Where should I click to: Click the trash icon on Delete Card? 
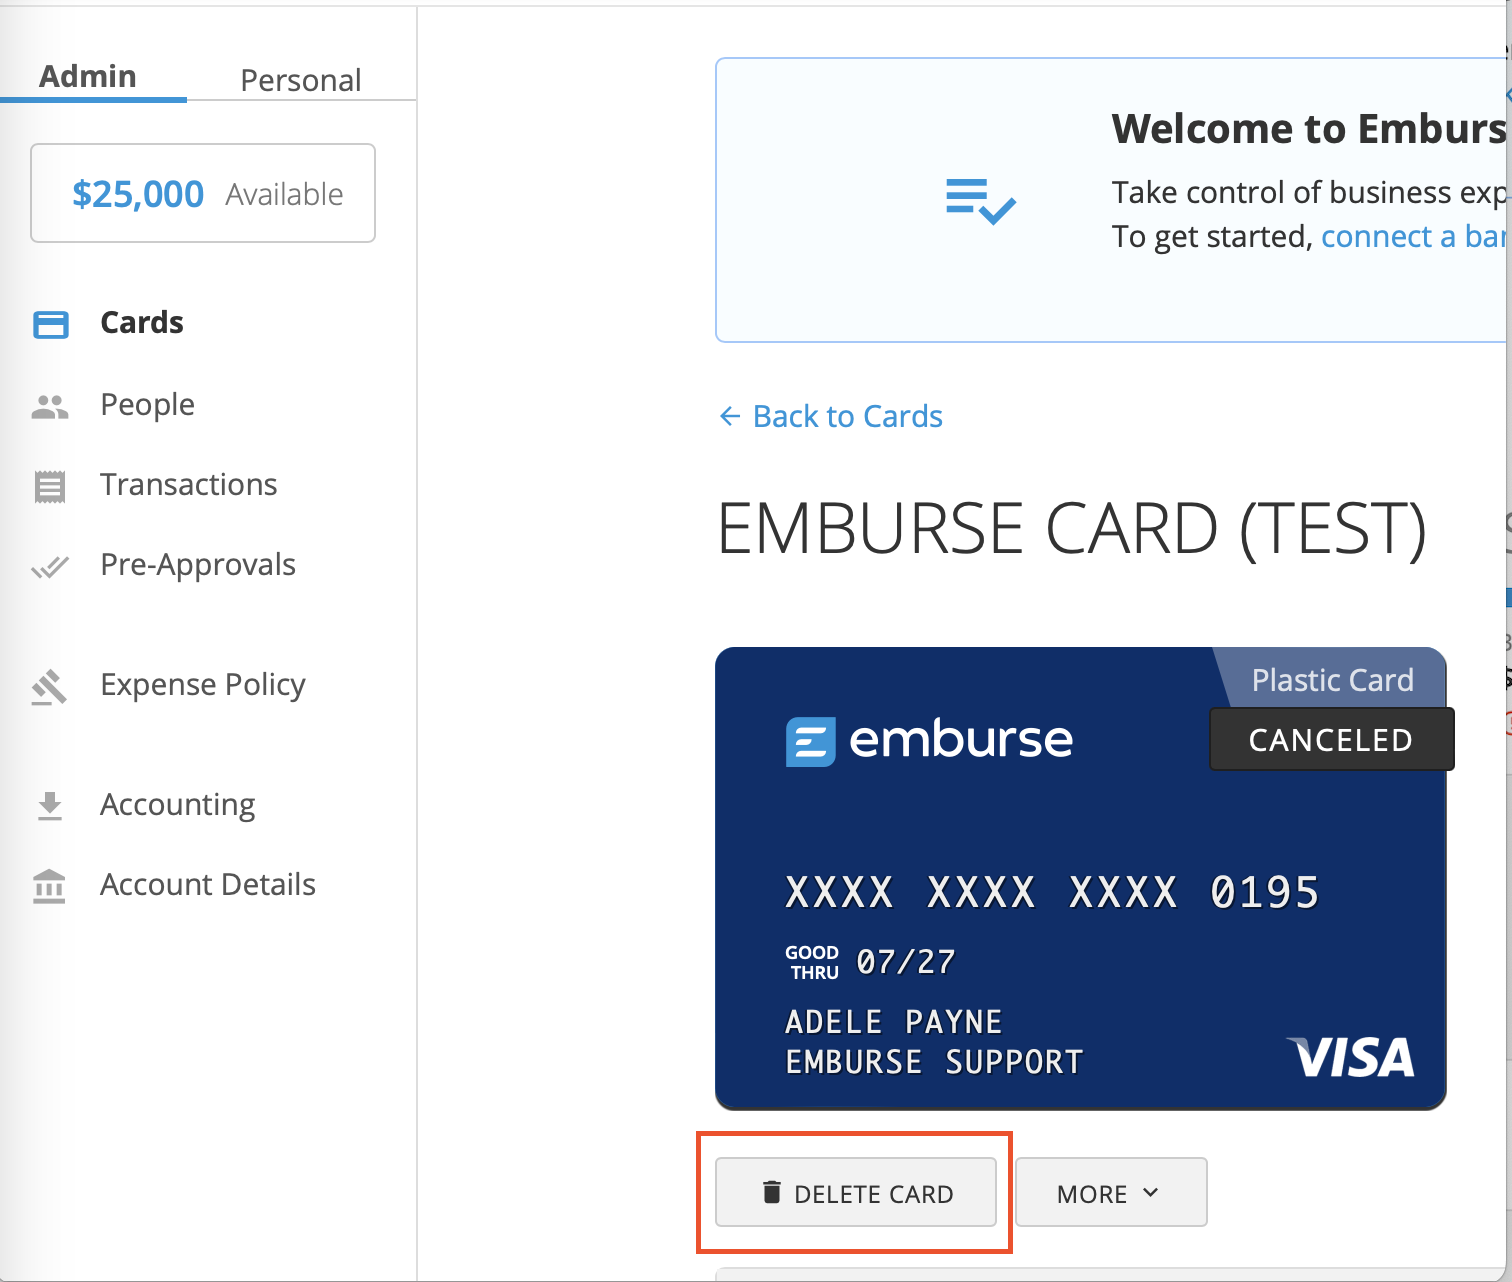point(771,1192)
